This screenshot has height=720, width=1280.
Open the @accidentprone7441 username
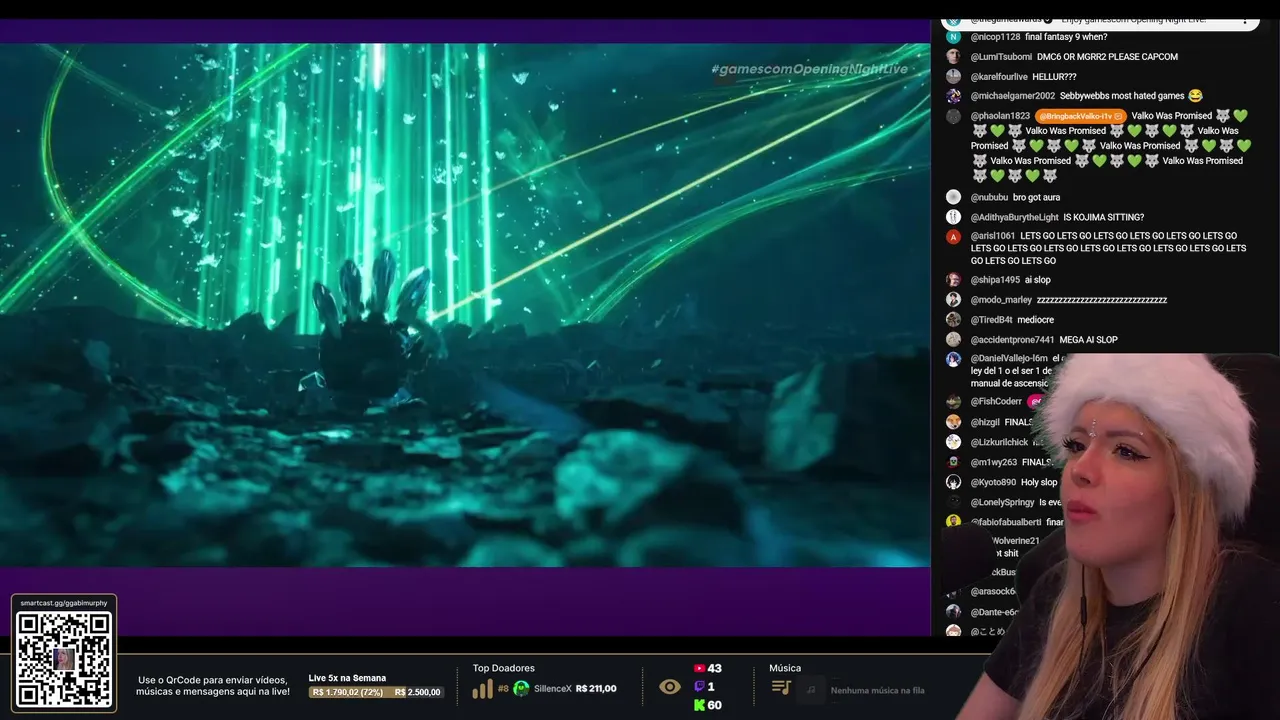pyautogui.click(x=1012, y=340)
